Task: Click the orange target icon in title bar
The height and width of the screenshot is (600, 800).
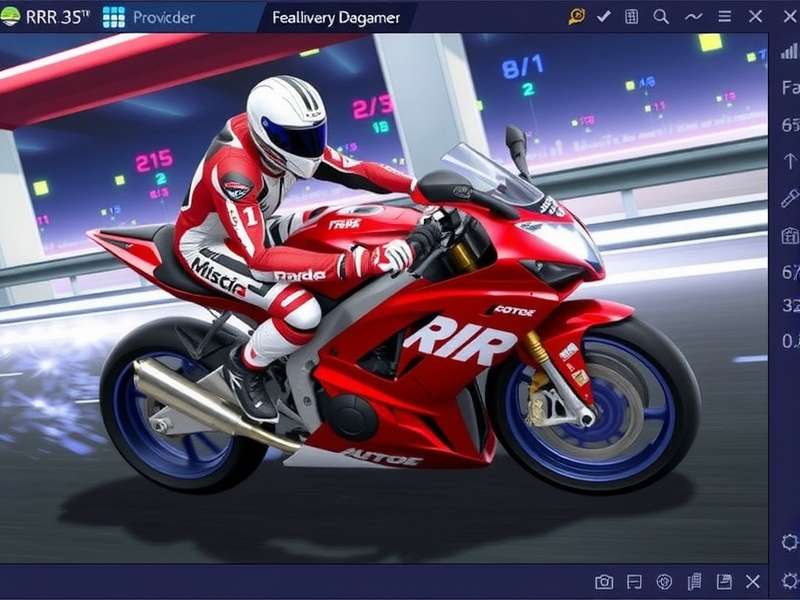Action: point(577,16)
